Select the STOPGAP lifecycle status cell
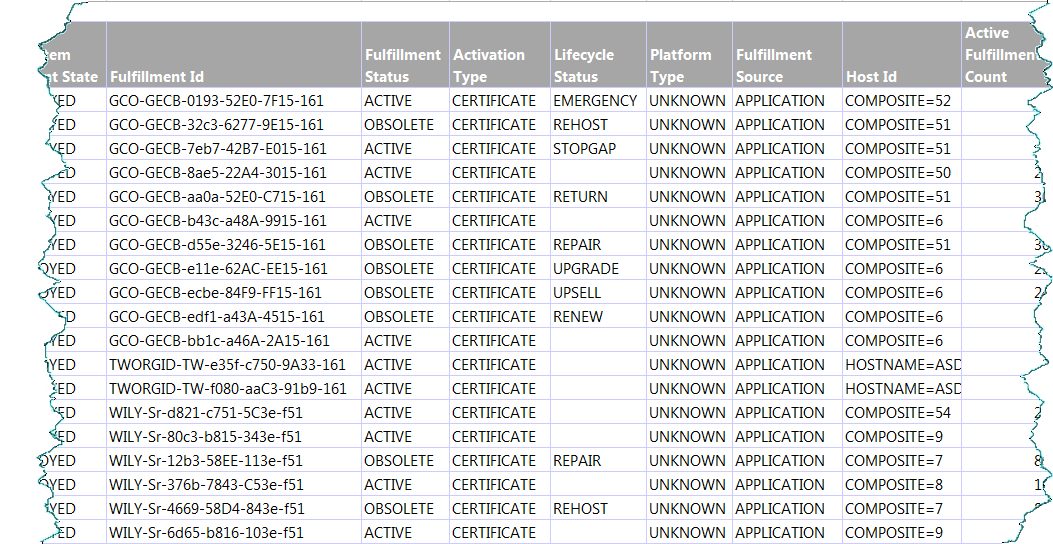 tap(585, 149)
